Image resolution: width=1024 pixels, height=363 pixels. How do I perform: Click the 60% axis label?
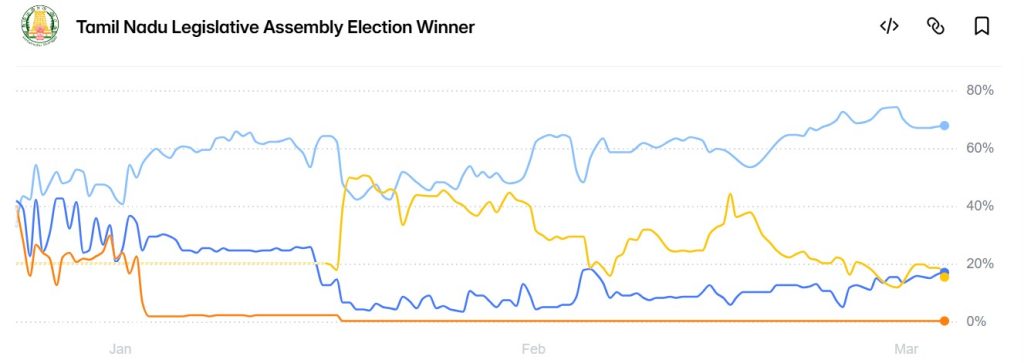coord(980,148)
